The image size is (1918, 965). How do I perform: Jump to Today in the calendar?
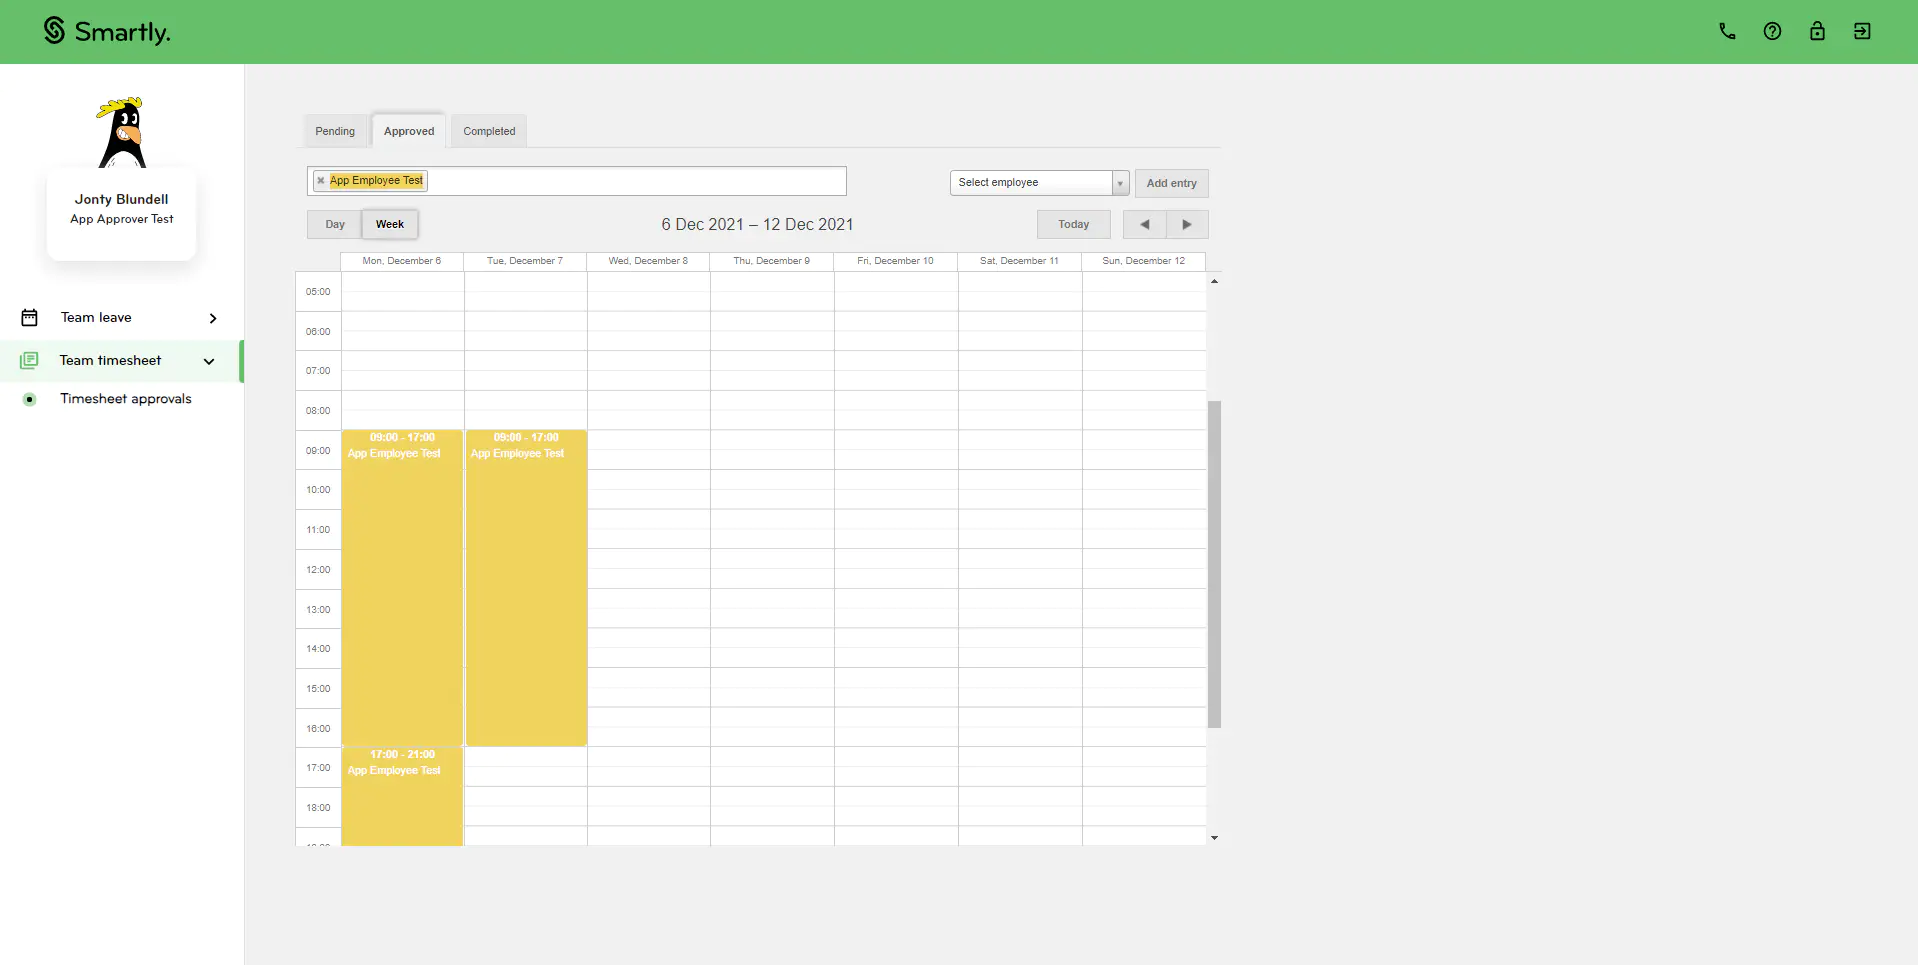pyautogui.click(x=1073, y=224)
